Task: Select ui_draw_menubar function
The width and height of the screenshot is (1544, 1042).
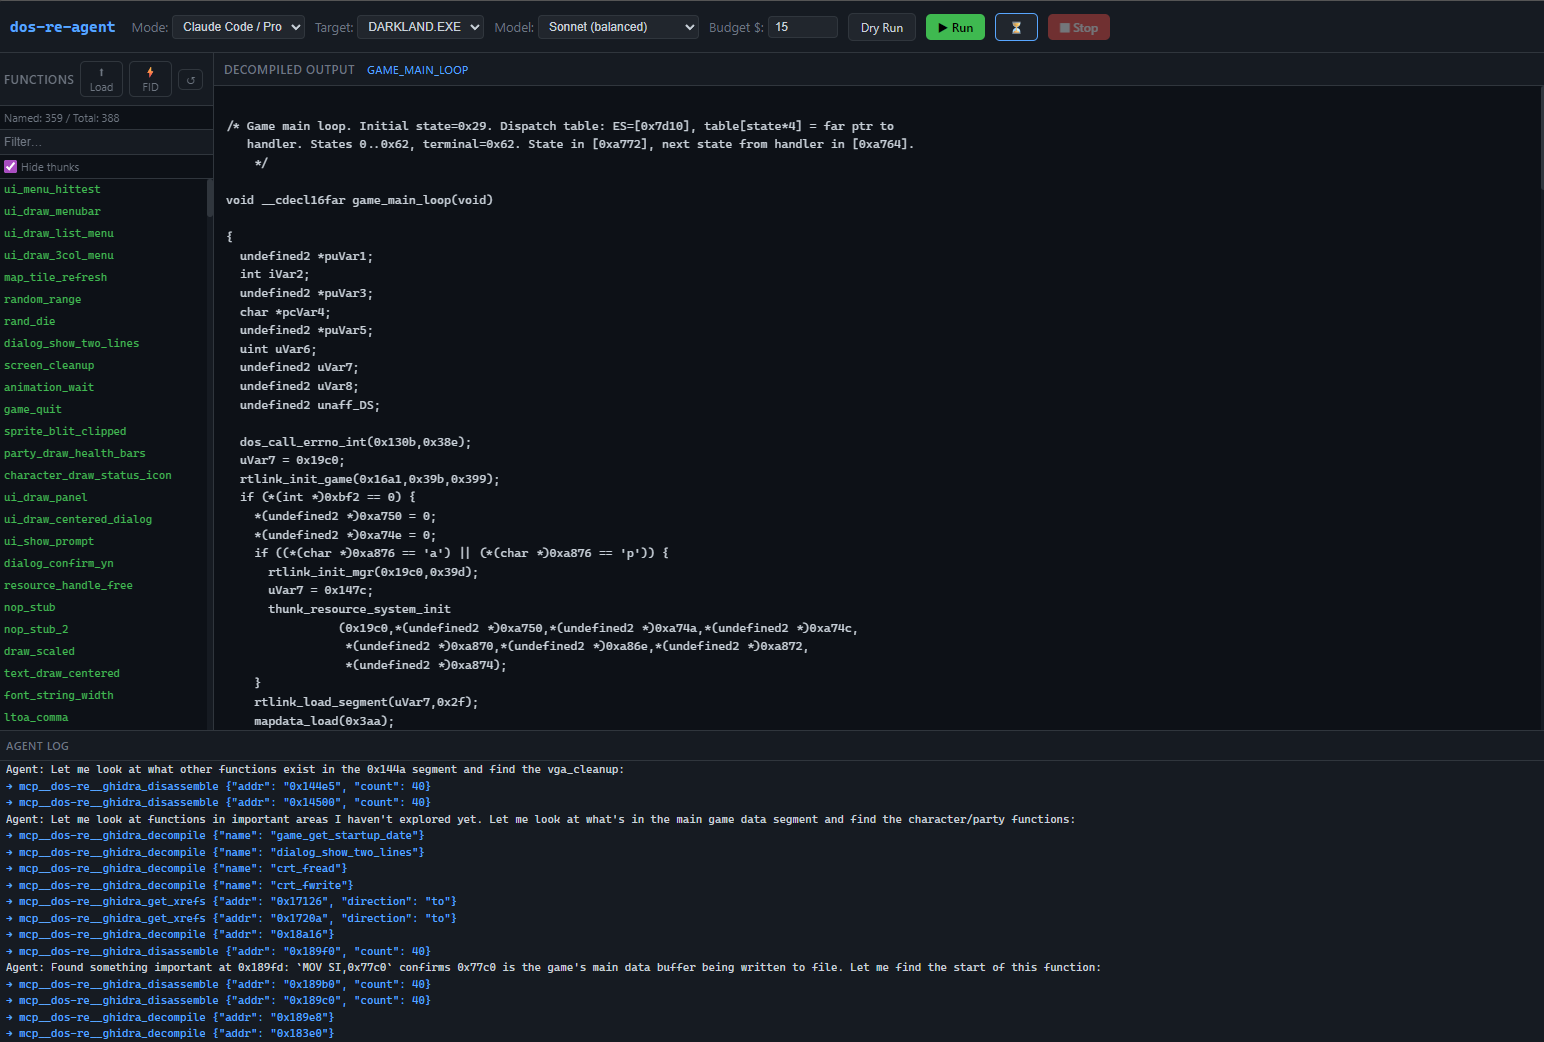Action: pos(52,211)
